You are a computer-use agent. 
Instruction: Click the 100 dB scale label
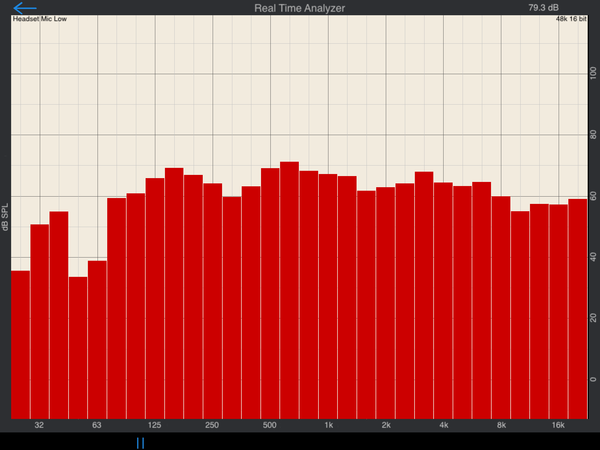click(593, 73)
